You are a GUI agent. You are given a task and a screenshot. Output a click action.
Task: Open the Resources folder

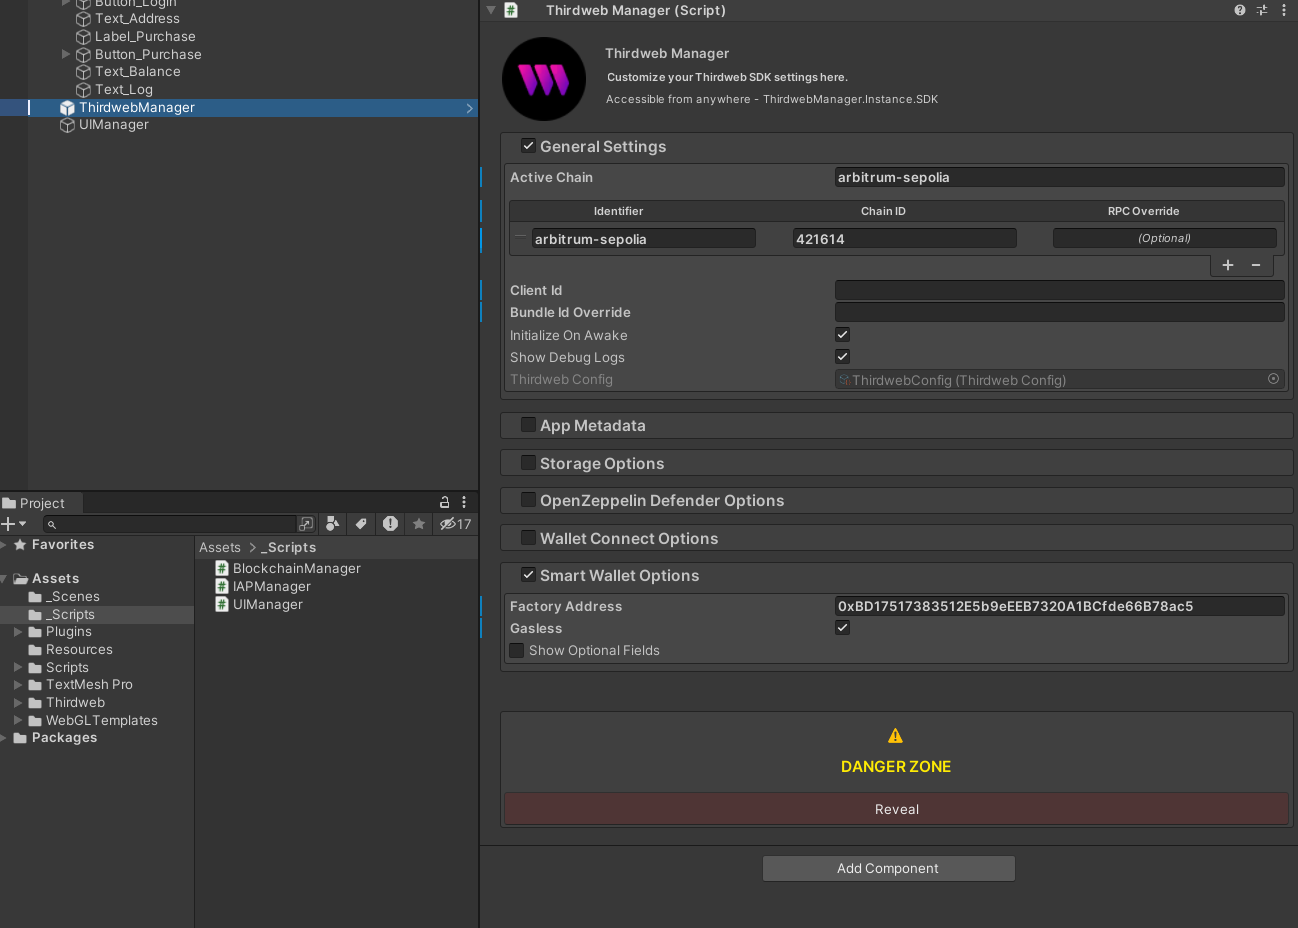(x=70, y=649)
